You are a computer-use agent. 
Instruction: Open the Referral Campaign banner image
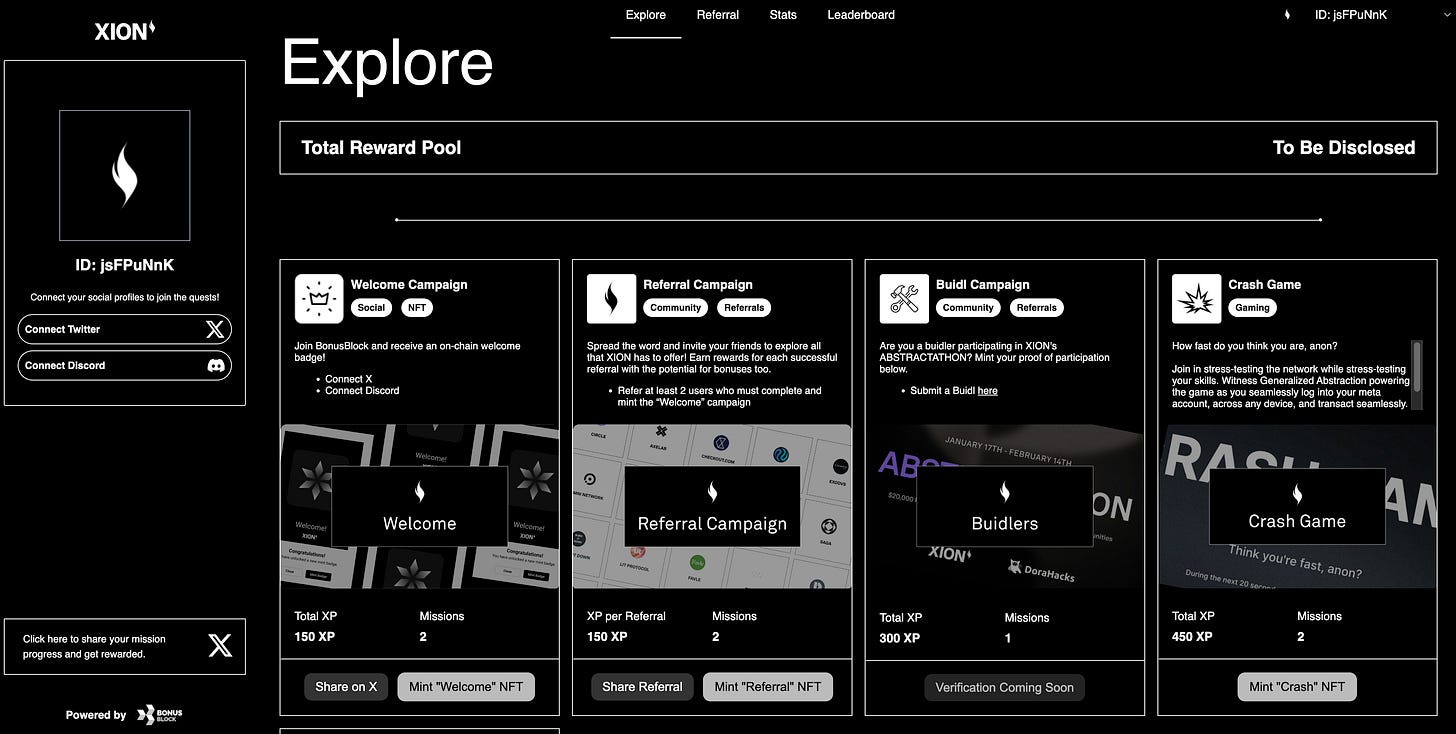712,507
